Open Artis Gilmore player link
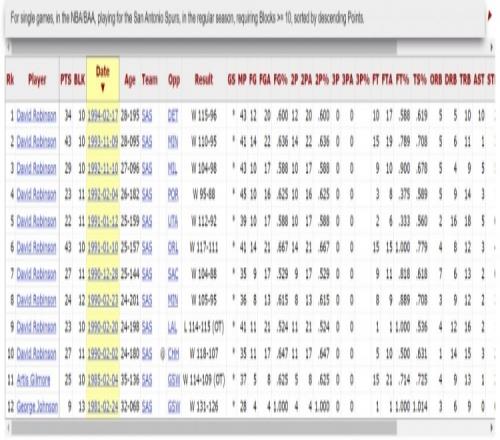Image resolution: width=500 pixels, height=440 pixels. [x=33, y=380]
